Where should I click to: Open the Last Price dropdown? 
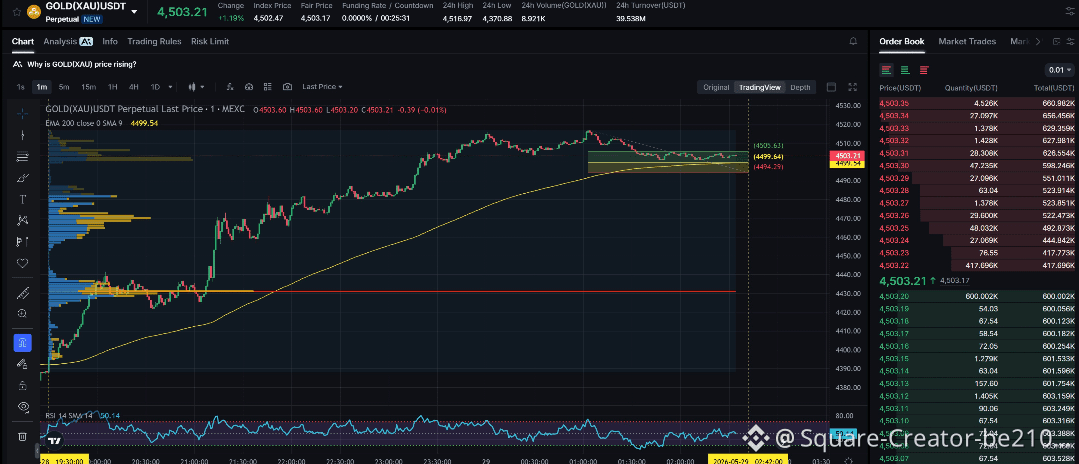(322, 87)
